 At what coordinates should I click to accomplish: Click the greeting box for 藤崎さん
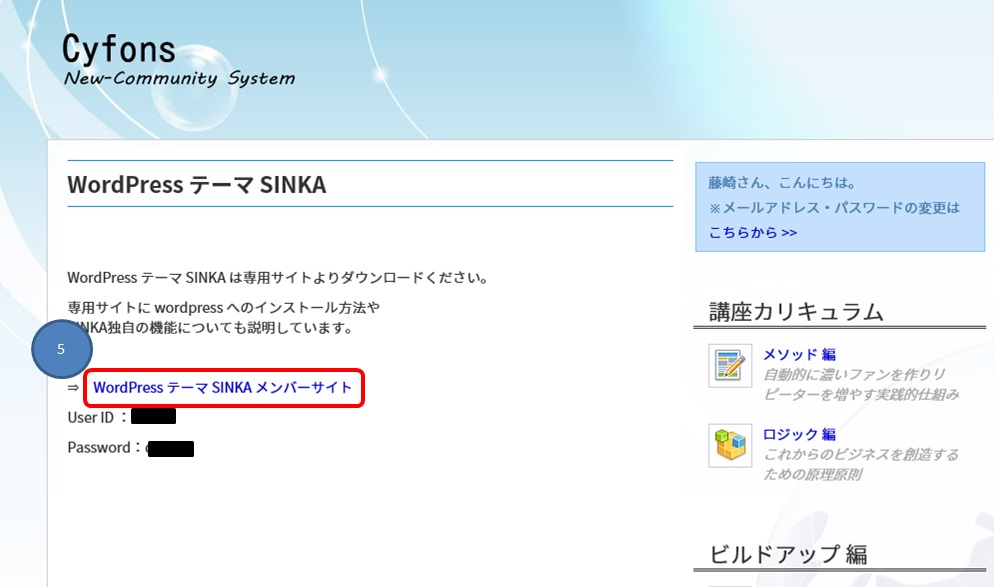tap(840, 206)
